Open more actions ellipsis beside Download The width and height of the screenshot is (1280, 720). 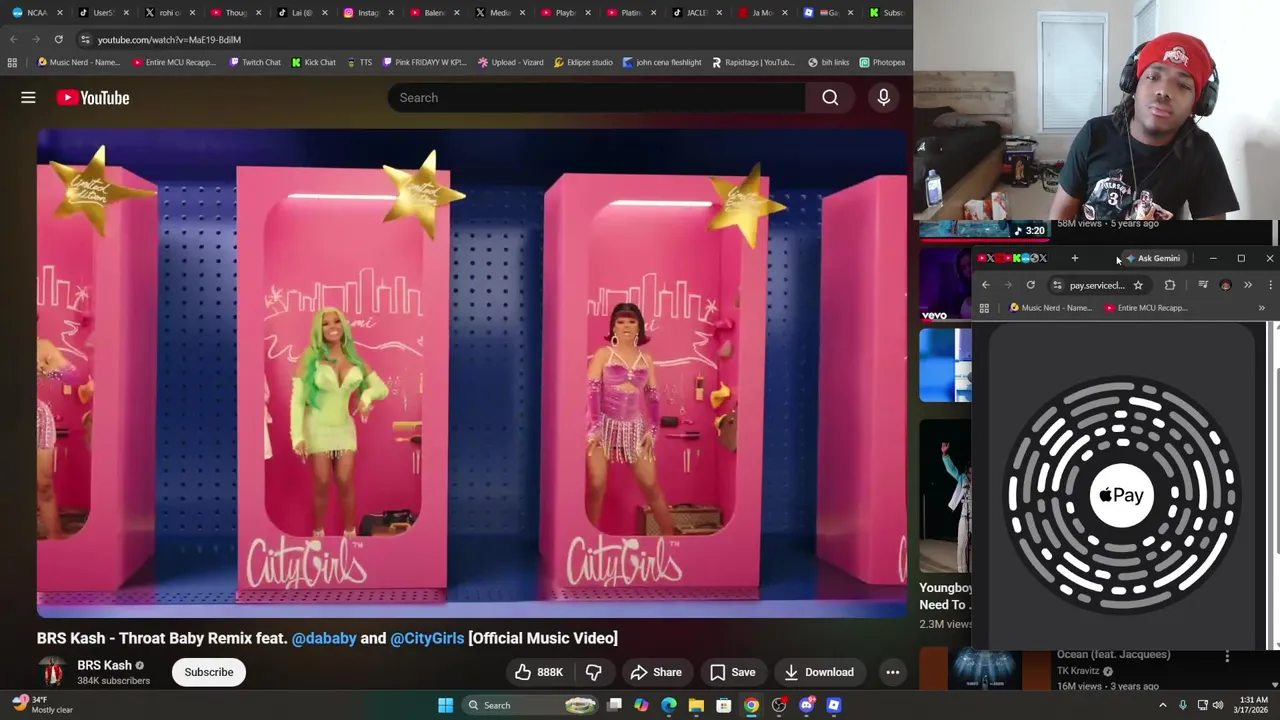[892, 672]
